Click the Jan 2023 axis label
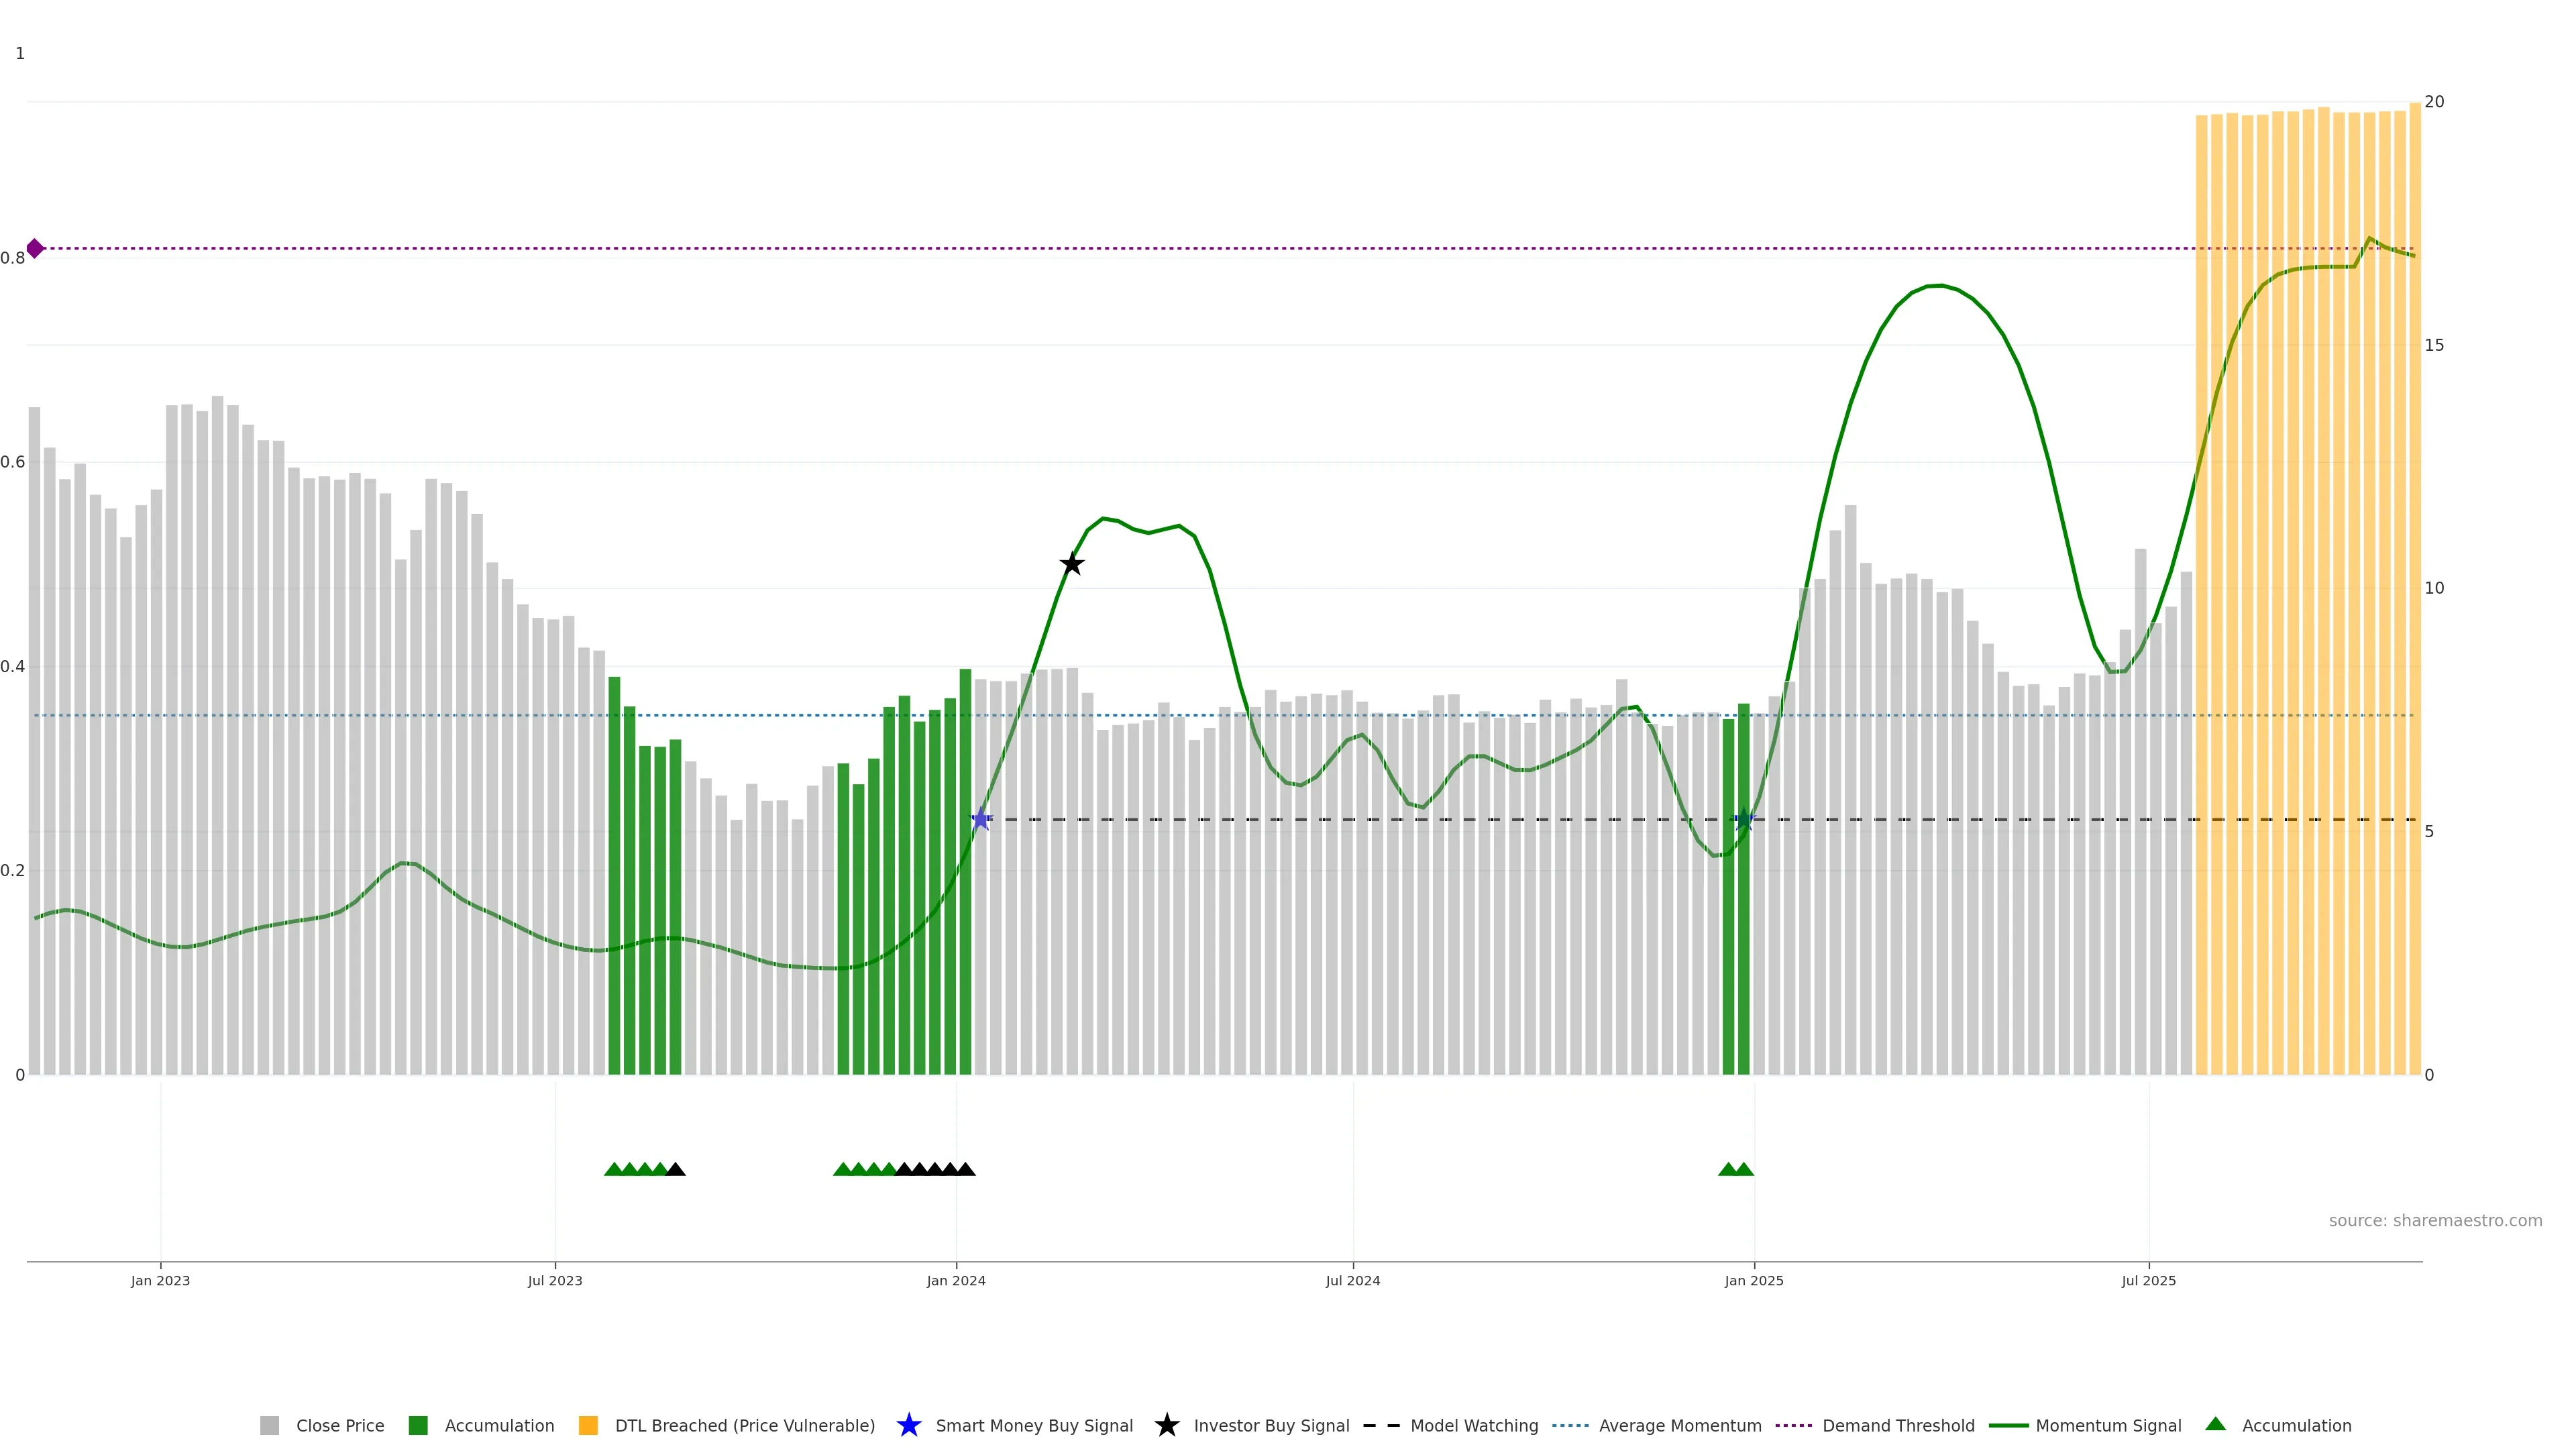The image size is (2576, 1449). pos(160,1280)
